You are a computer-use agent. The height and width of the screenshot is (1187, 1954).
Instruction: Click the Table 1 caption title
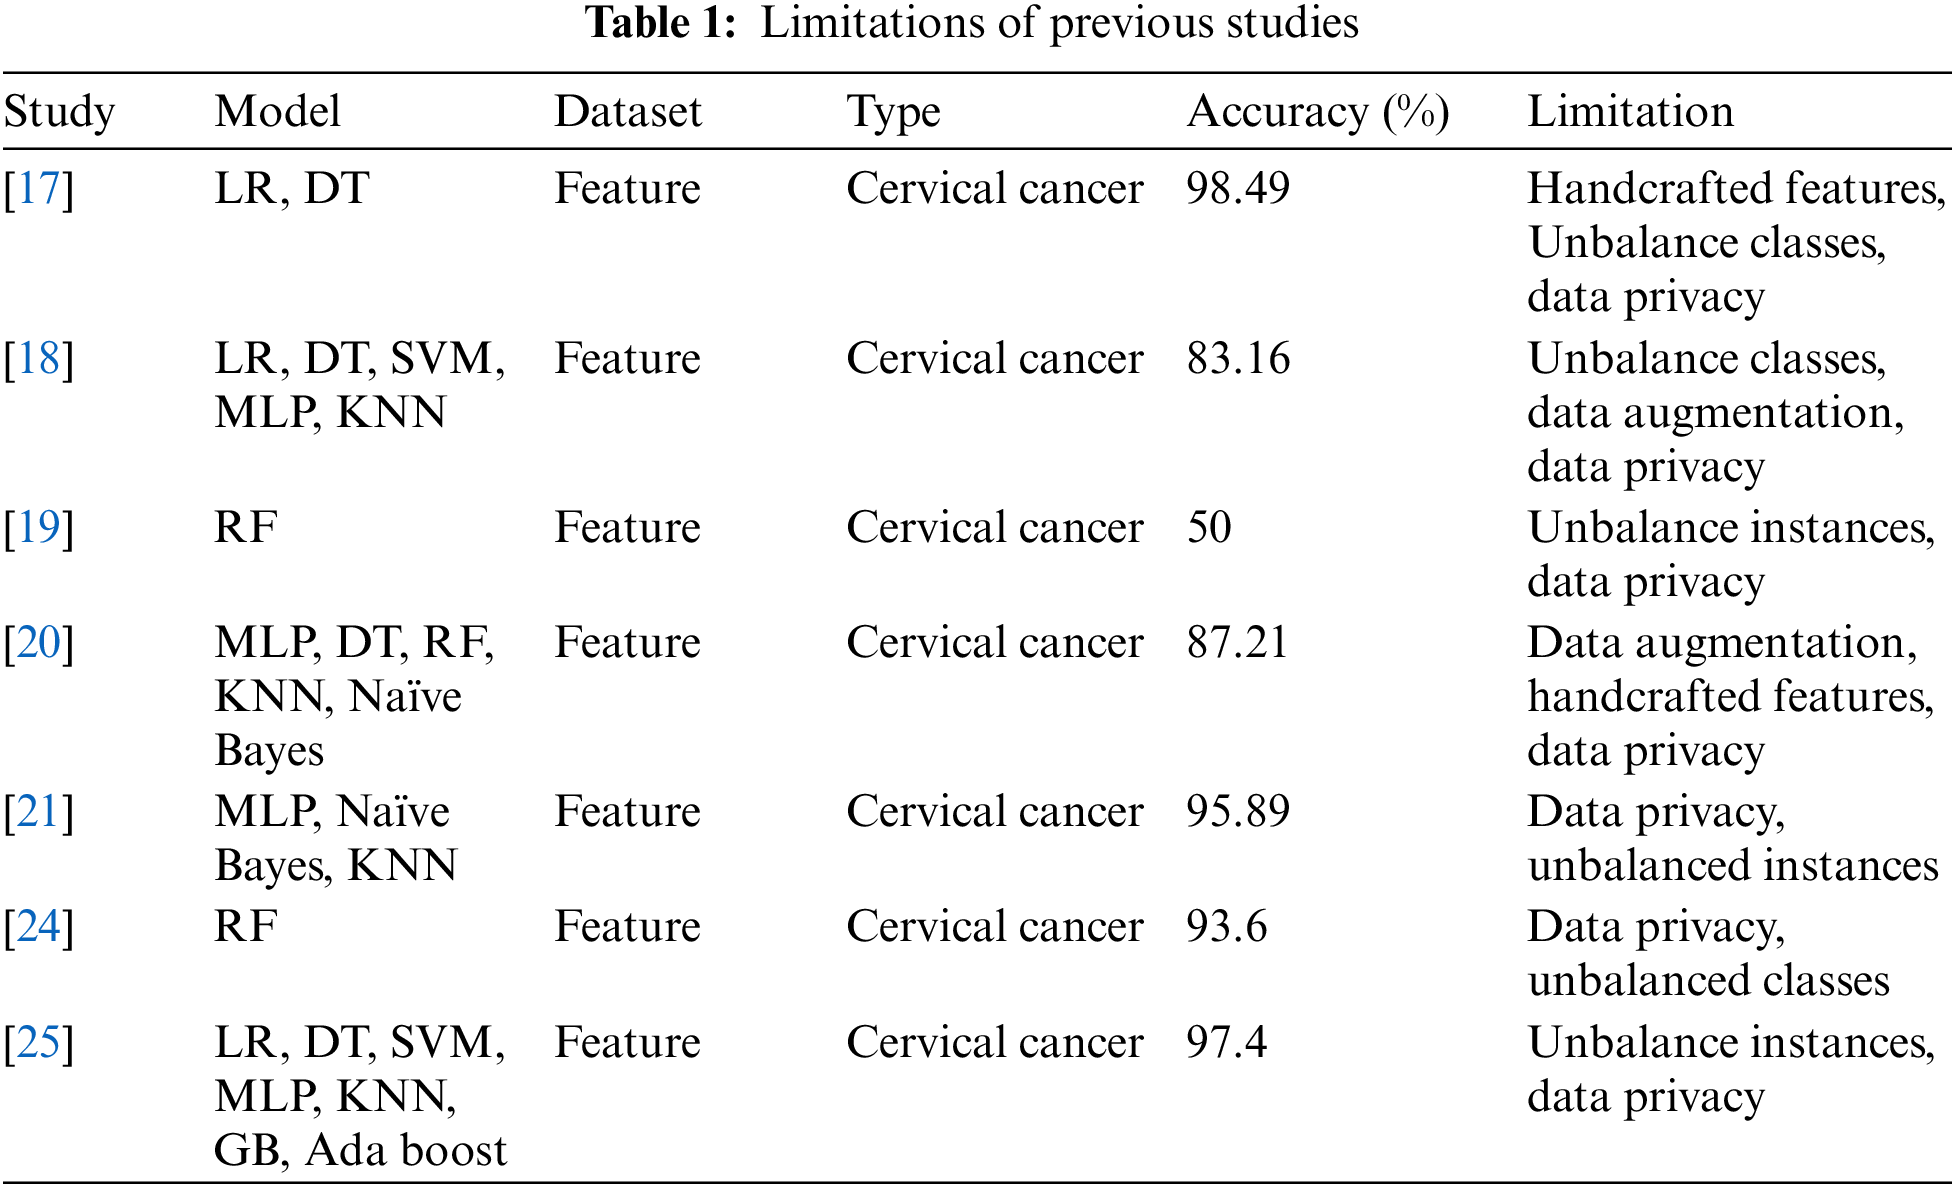coord(972,24)
